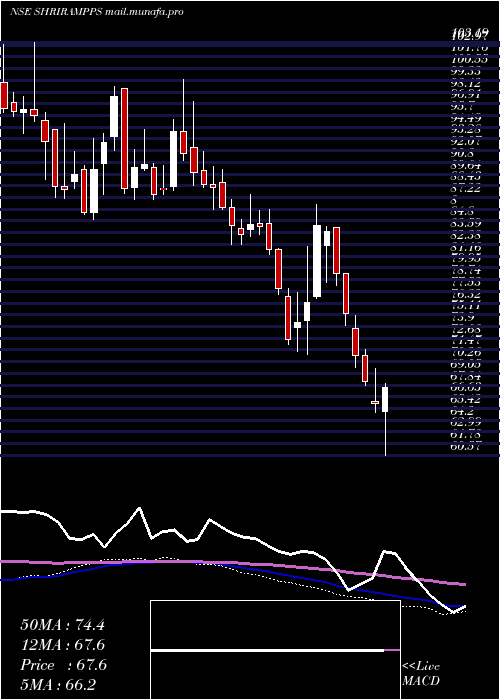Click the 87.22 price axis label
This screenshot has width=500, height=700.
466,190
